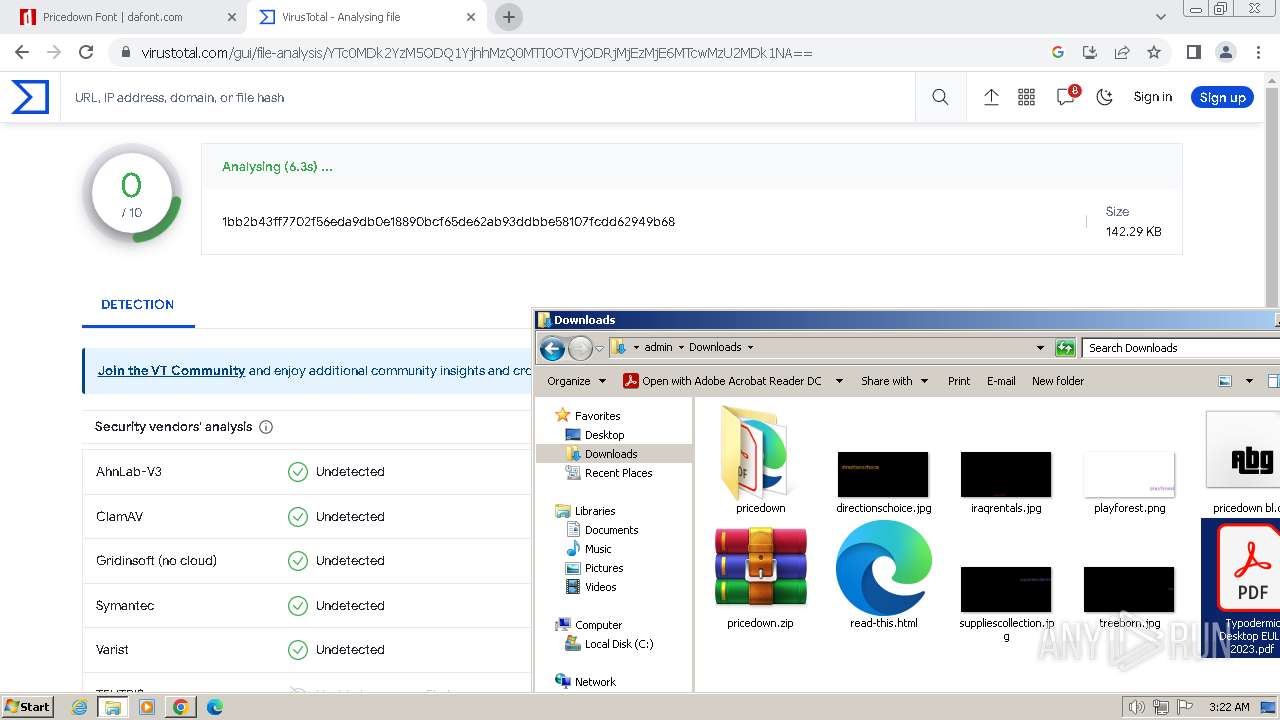Click the 0/10 detection score gauge
This screenshot has height=720, width=1280.
point(132,195)
